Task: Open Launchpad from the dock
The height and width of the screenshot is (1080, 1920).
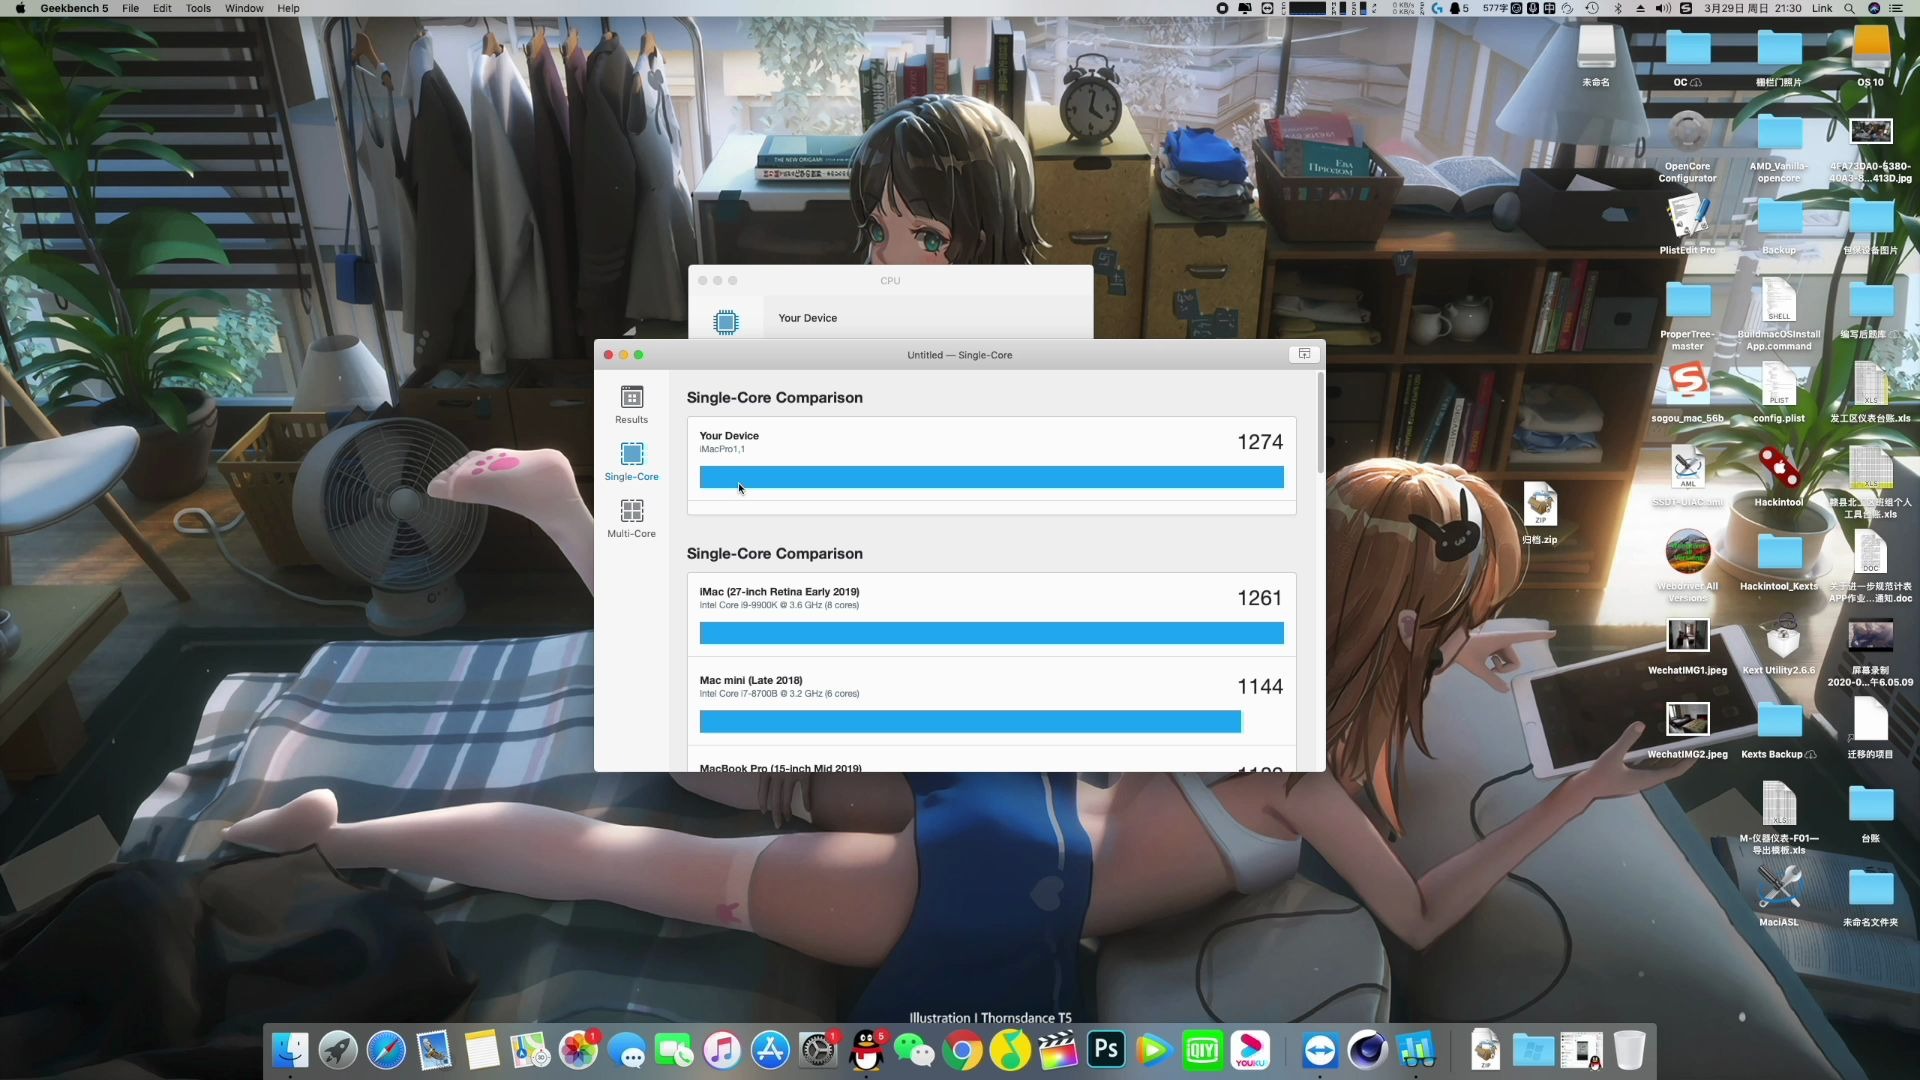Action: [x=338, y=1050]
